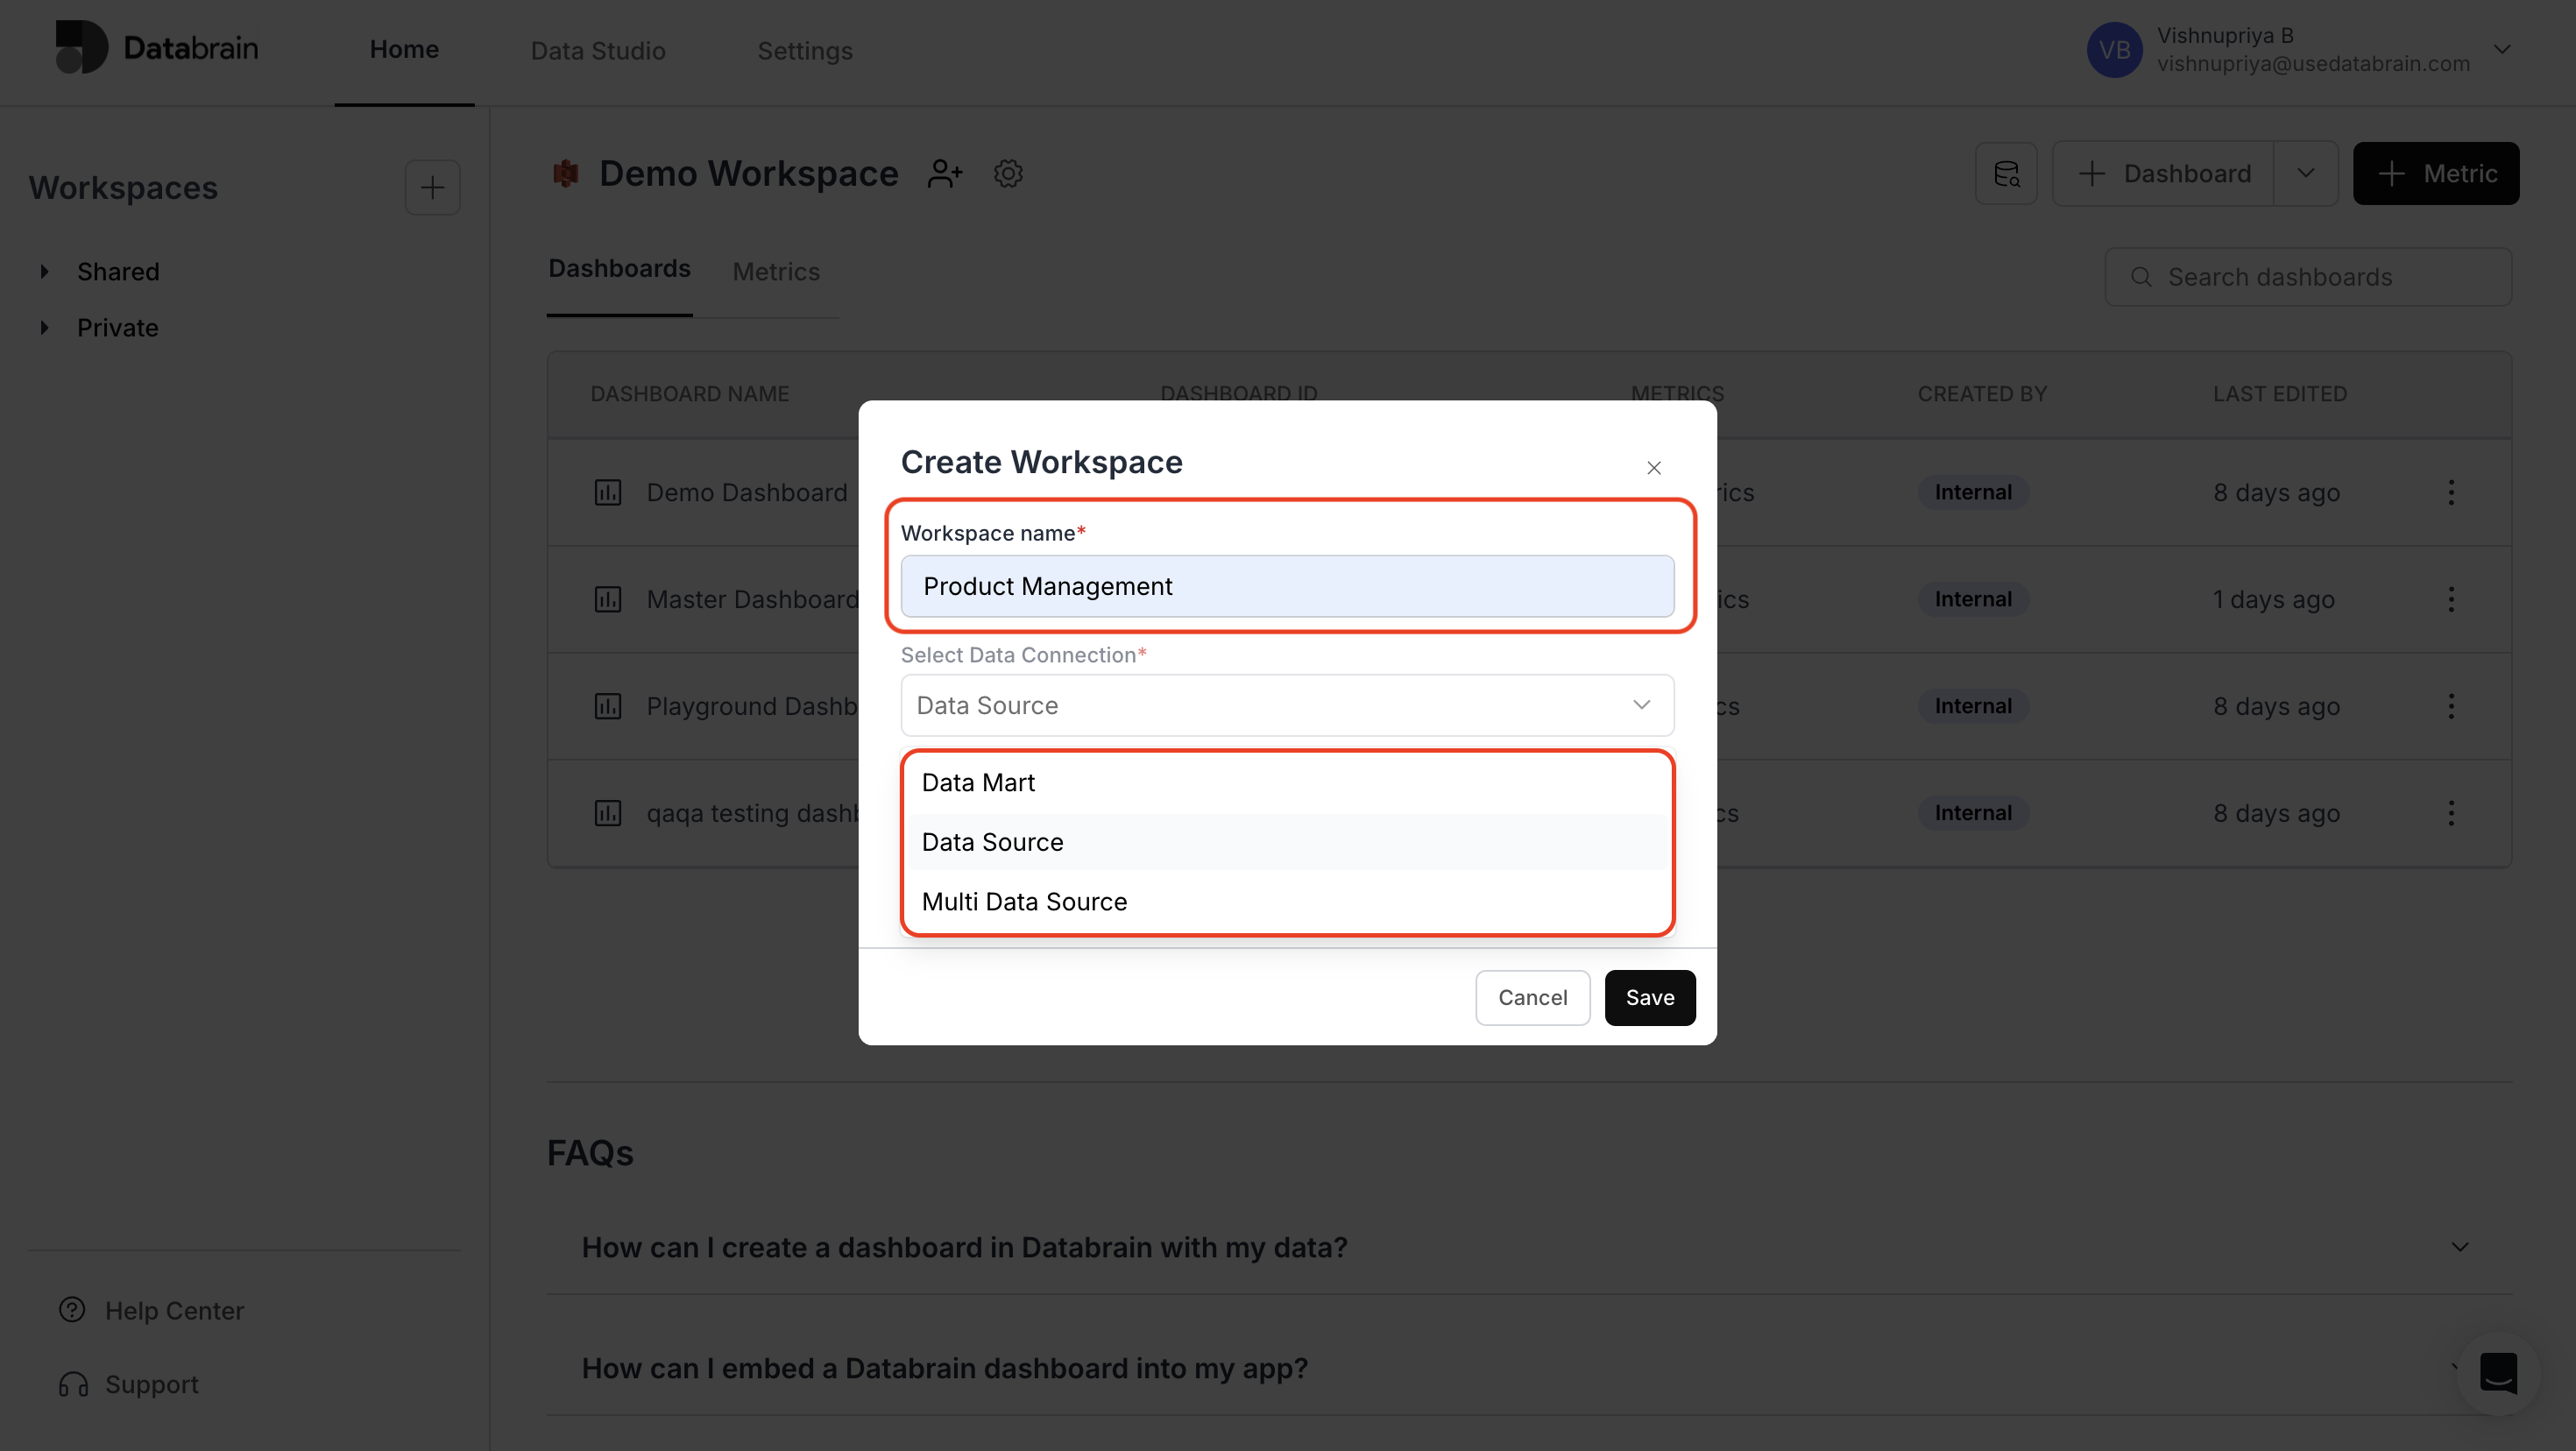Select Data Mart option
Viewport: 2576px width, 1451px height.
click(x=978, y=782)
